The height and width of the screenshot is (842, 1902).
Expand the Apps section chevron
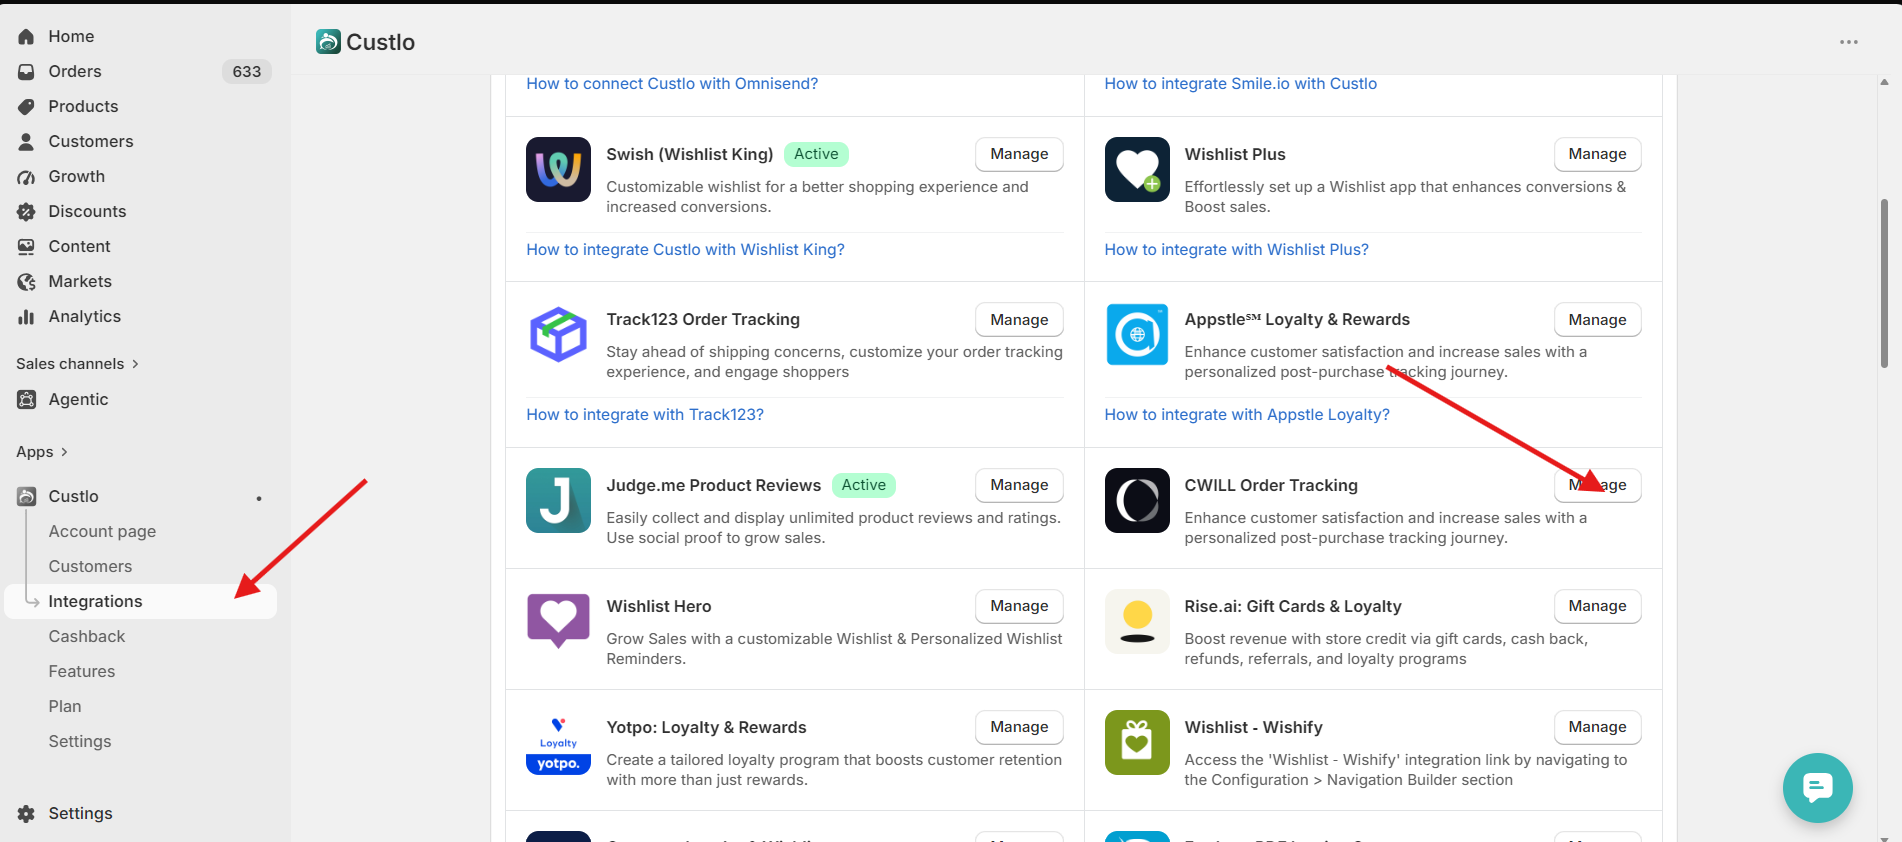coord(64,452)
